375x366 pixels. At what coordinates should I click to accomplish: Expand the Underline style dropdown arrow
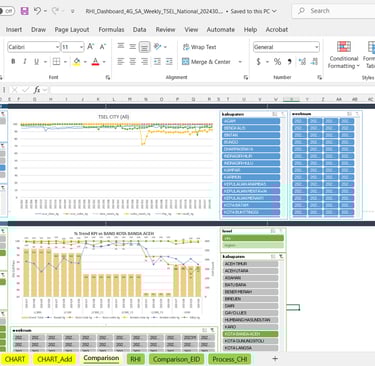45,62
